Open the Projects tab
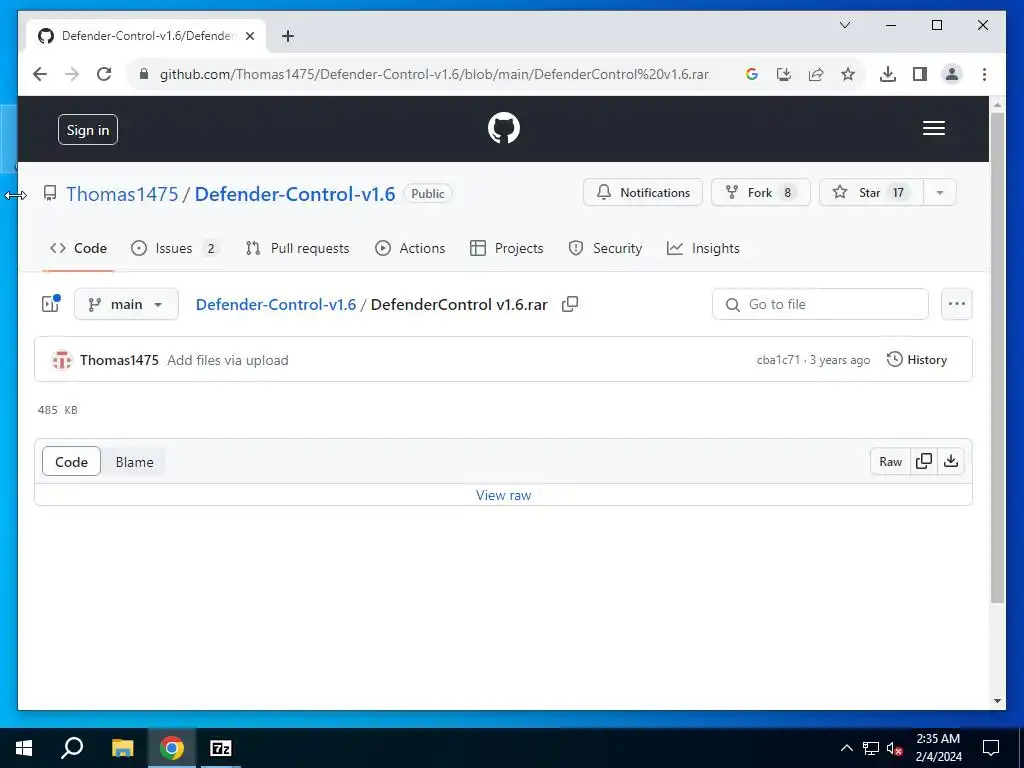This screenshot has height=768, width=1024. (x=506, y=248)
